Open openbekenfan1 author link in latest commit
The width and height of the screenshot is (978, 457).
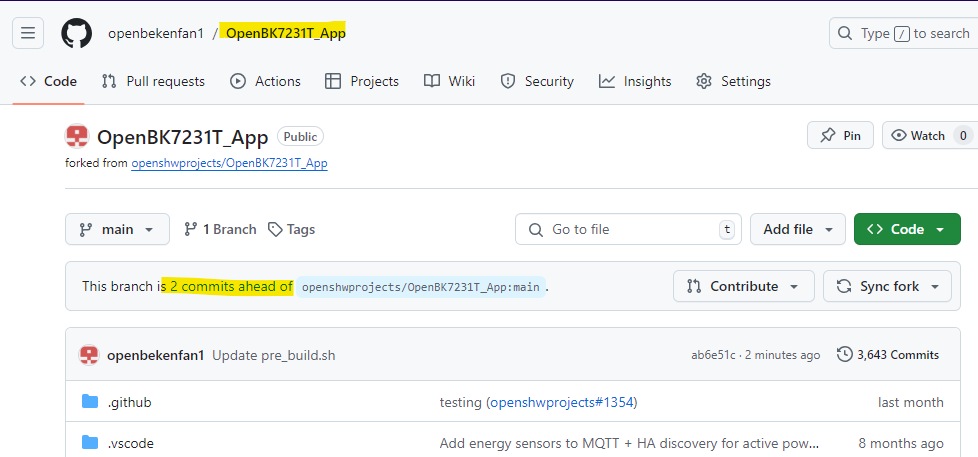click(x=156, y=355)
